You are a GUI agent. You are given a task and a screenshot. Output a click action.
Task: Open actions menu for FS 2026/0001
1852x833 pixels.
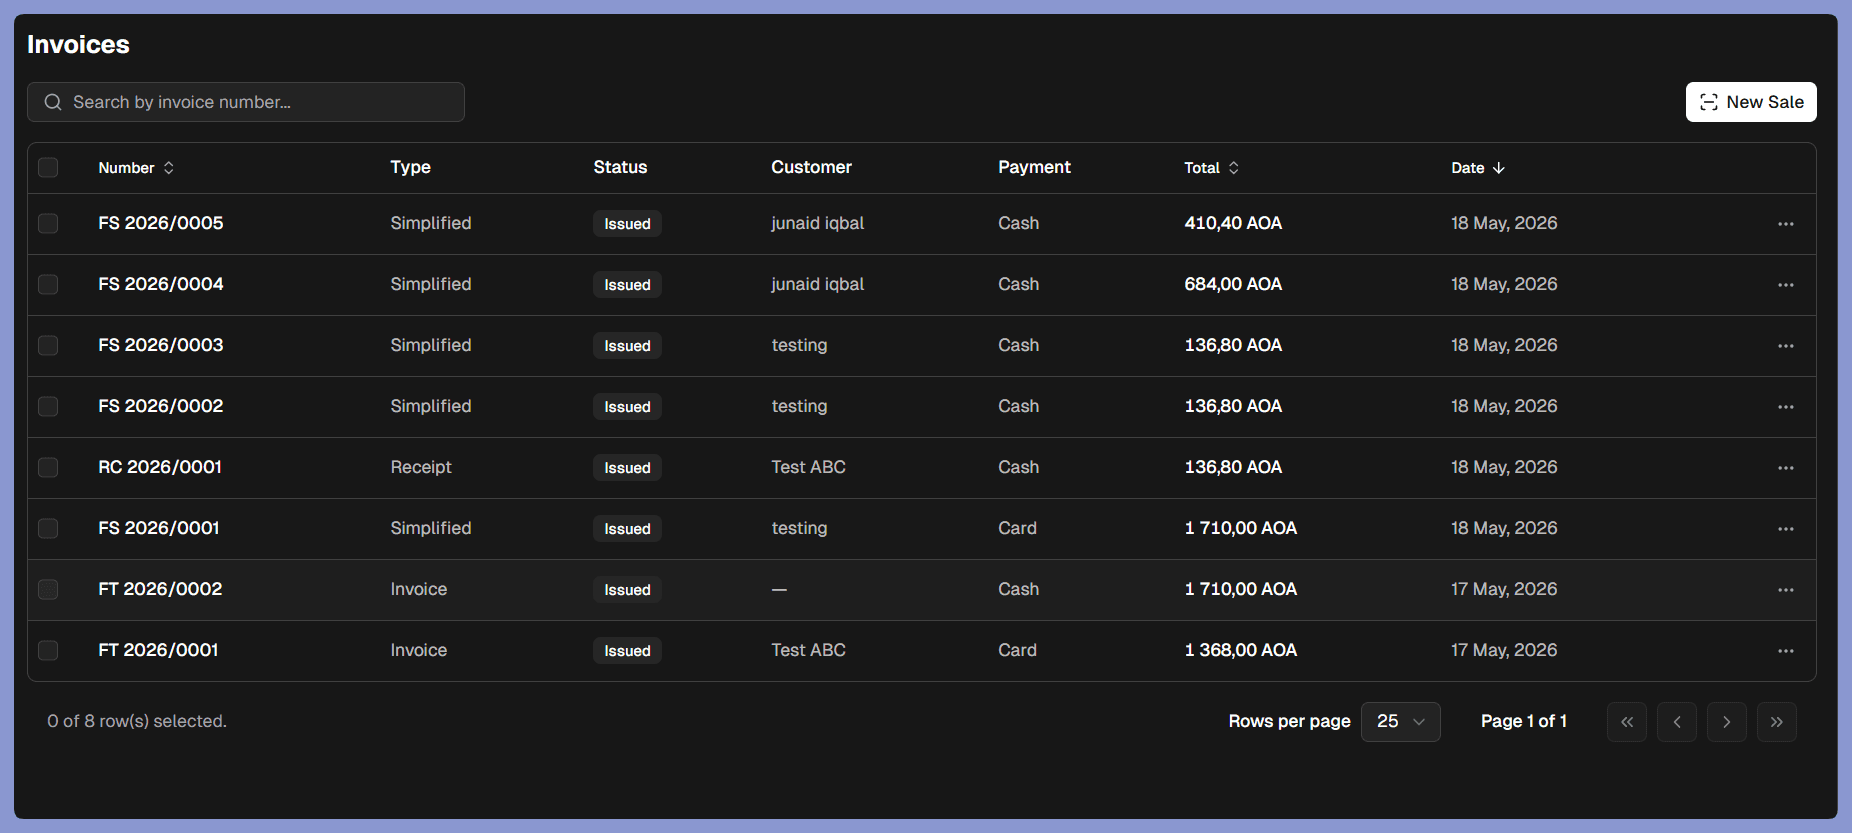pos(1785,529)
